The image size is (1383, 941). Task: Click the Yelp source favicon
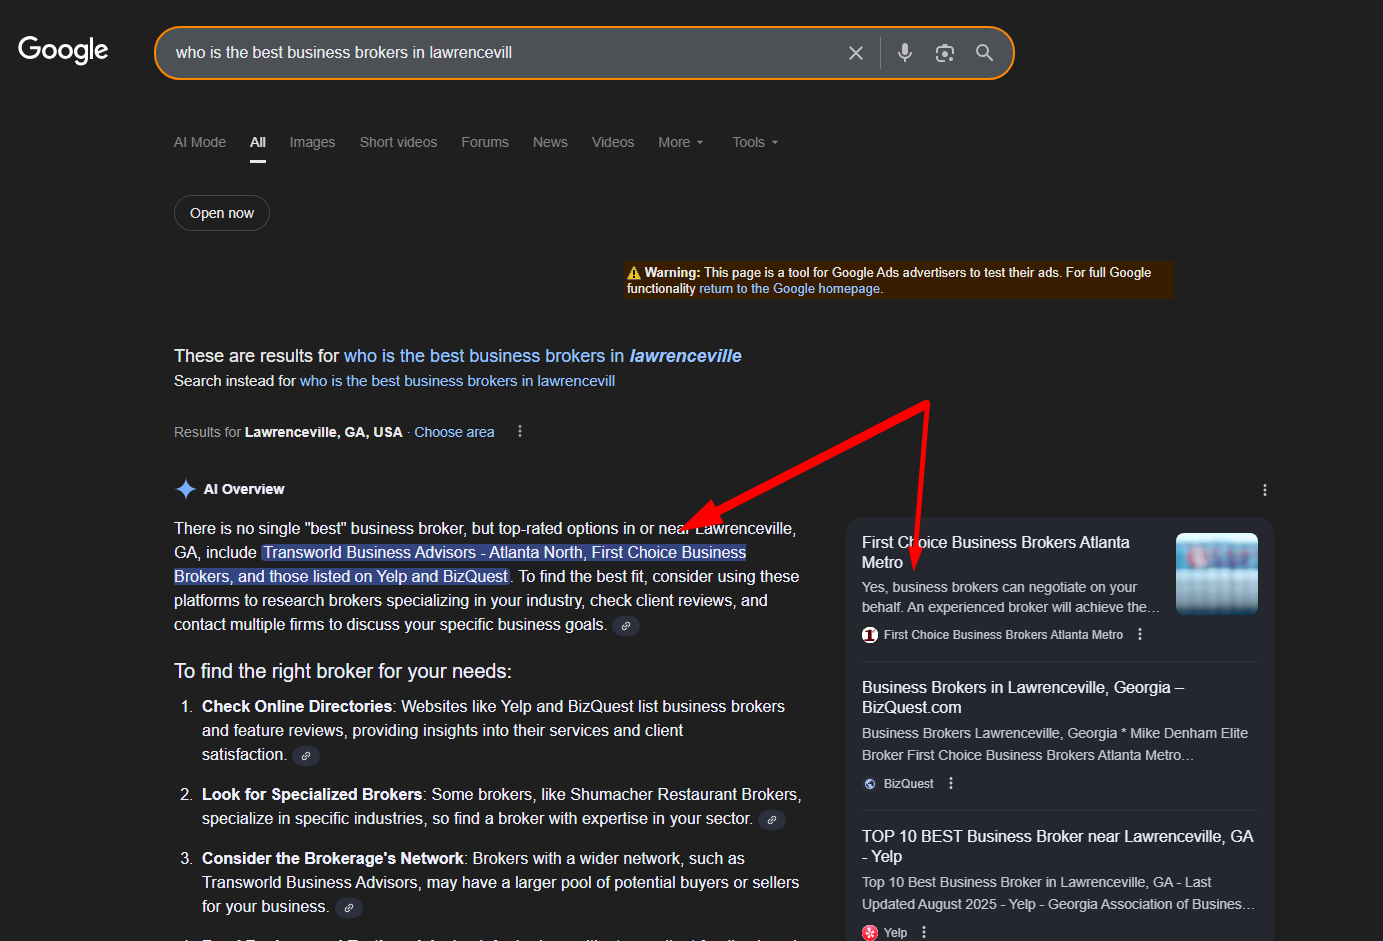pos(870,933)
